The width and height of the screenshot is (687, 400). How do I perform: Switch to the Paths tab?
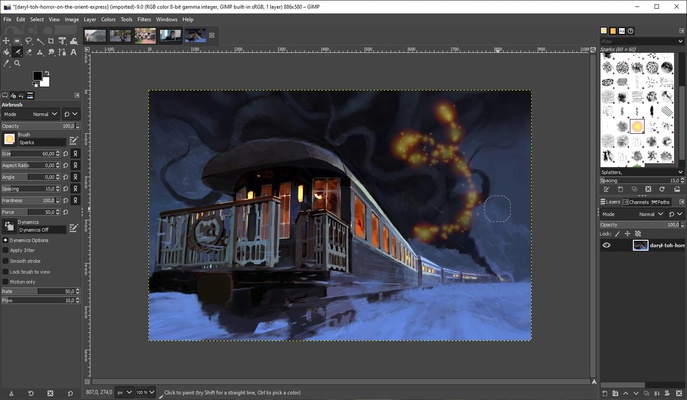661,202
